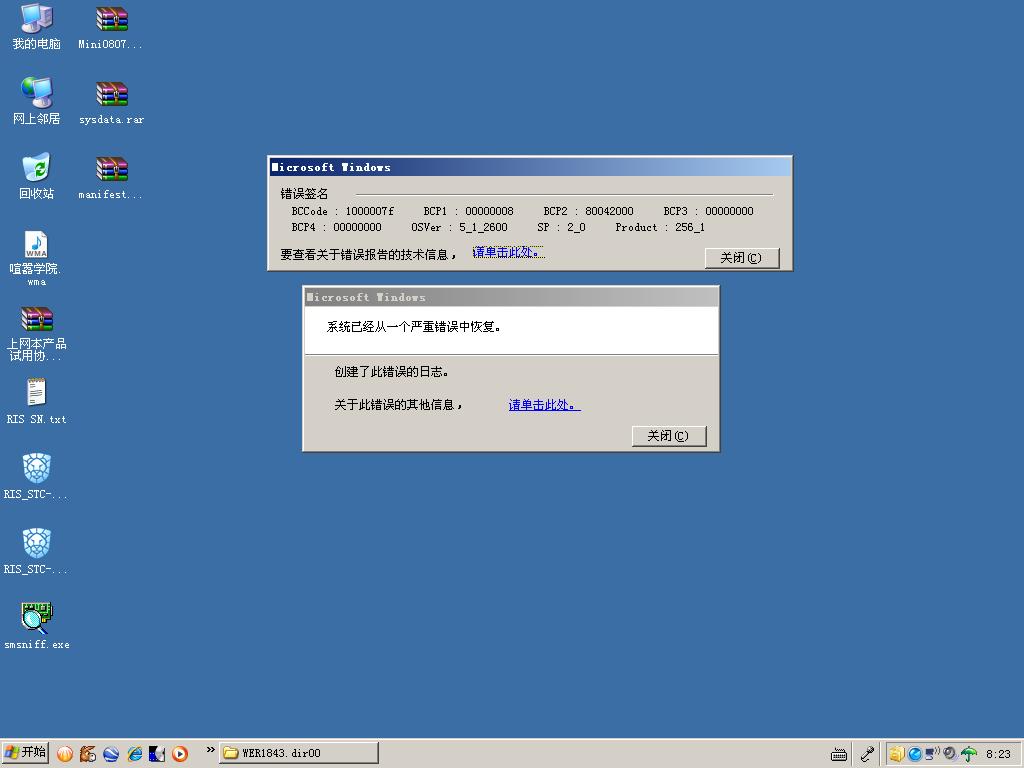Click the OSVer : 5_1_2600 value

(459, 227)
